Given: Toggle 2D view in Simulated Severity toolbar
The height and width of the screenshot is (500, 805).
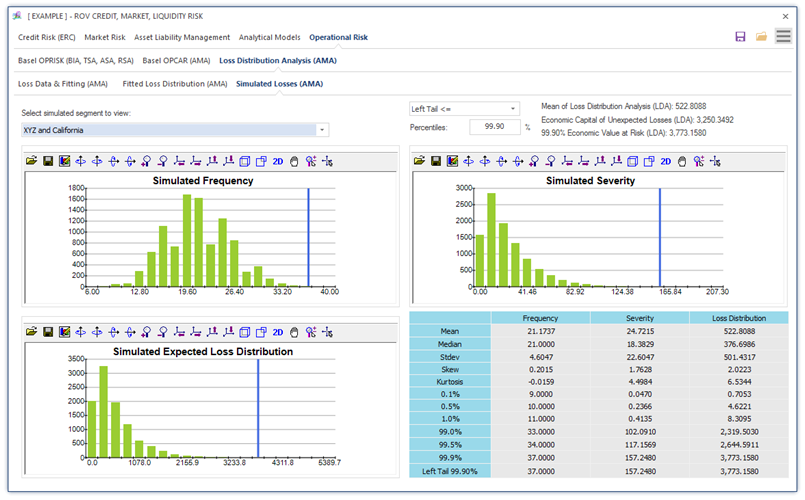Looking at the screenshot, I should click(665, 162).
